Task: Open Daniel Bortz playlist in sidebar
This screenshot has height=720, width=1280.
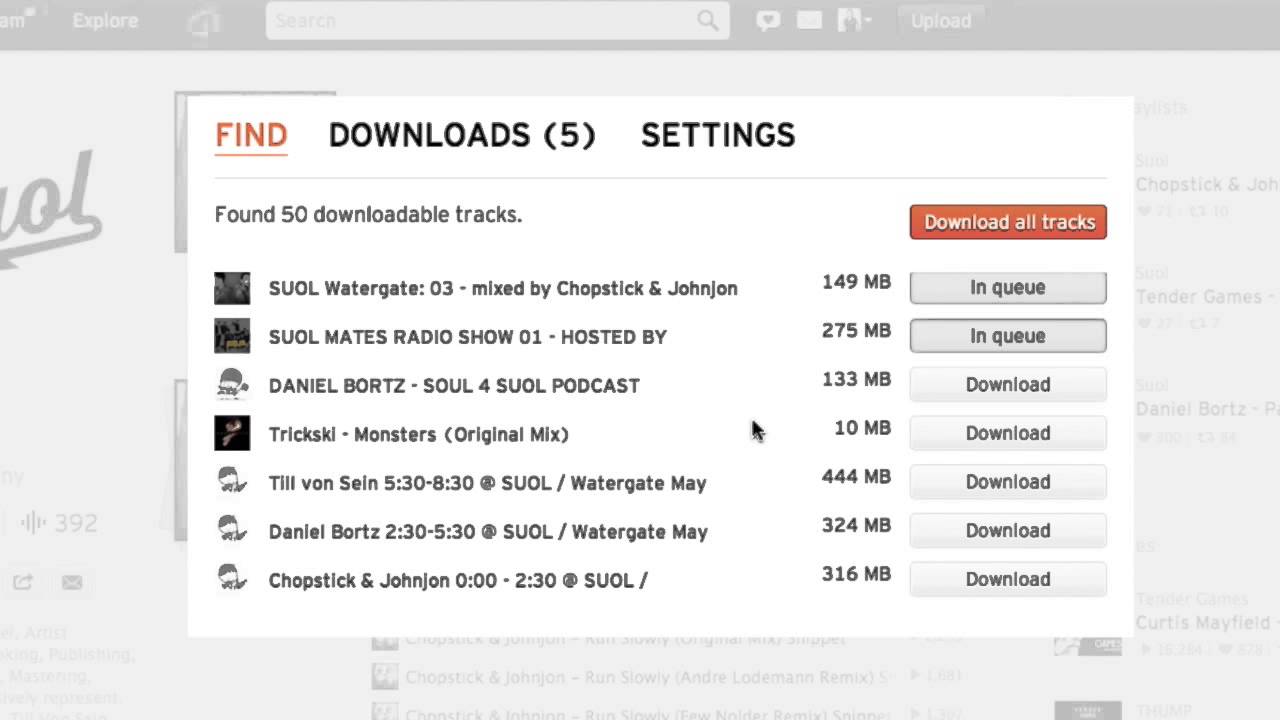Action: click(1207, 409)
